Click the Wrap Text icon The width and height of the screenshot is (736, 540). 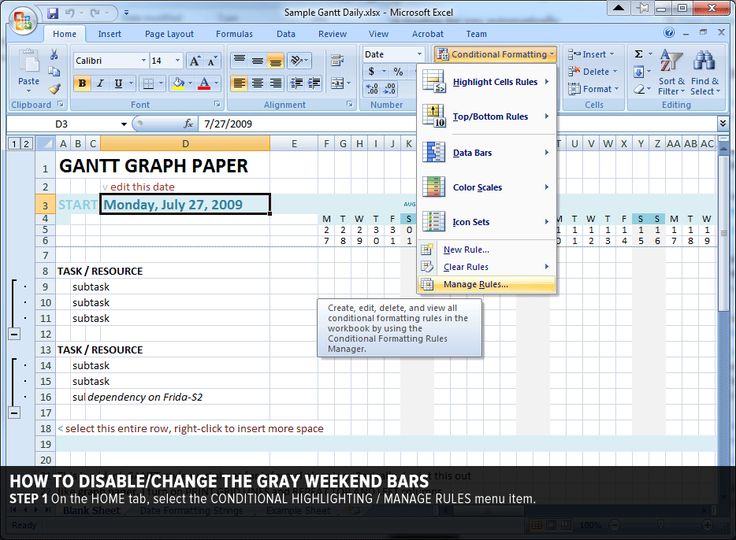coord(337,60)
